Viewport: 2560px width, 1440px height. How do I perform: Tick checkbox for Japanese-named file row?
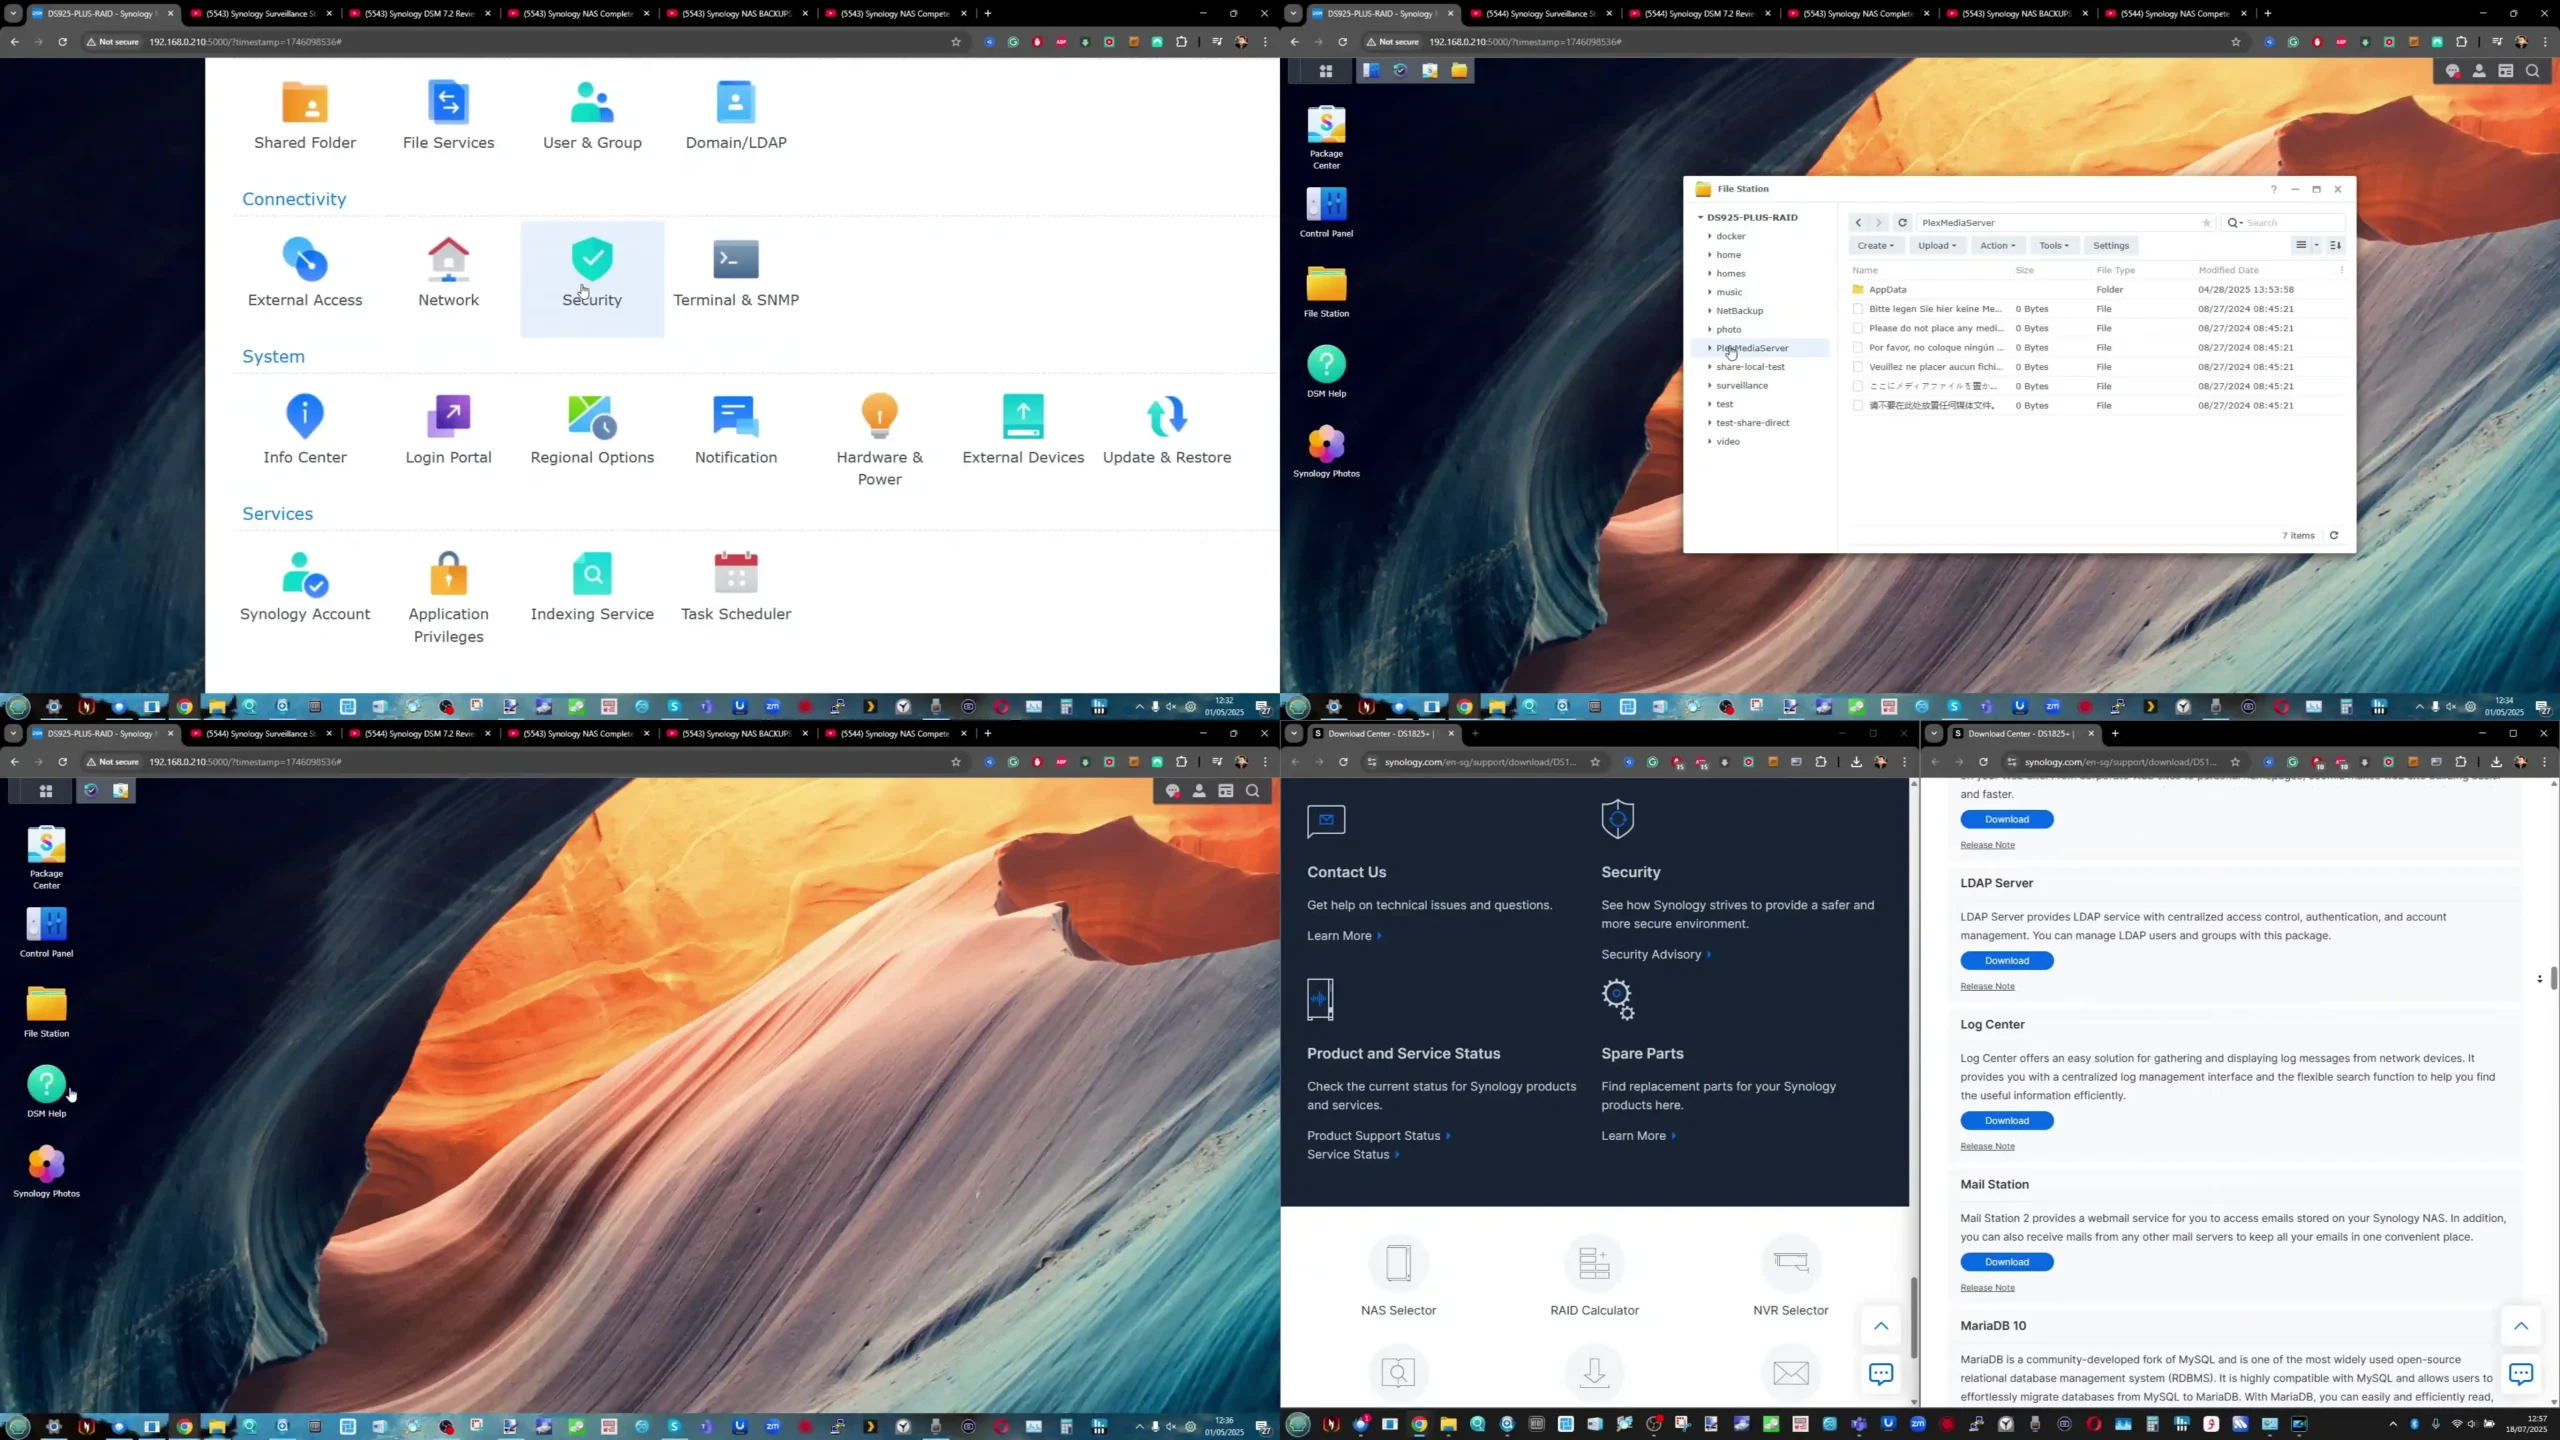pyautogui.click(x=1858, y=386)
